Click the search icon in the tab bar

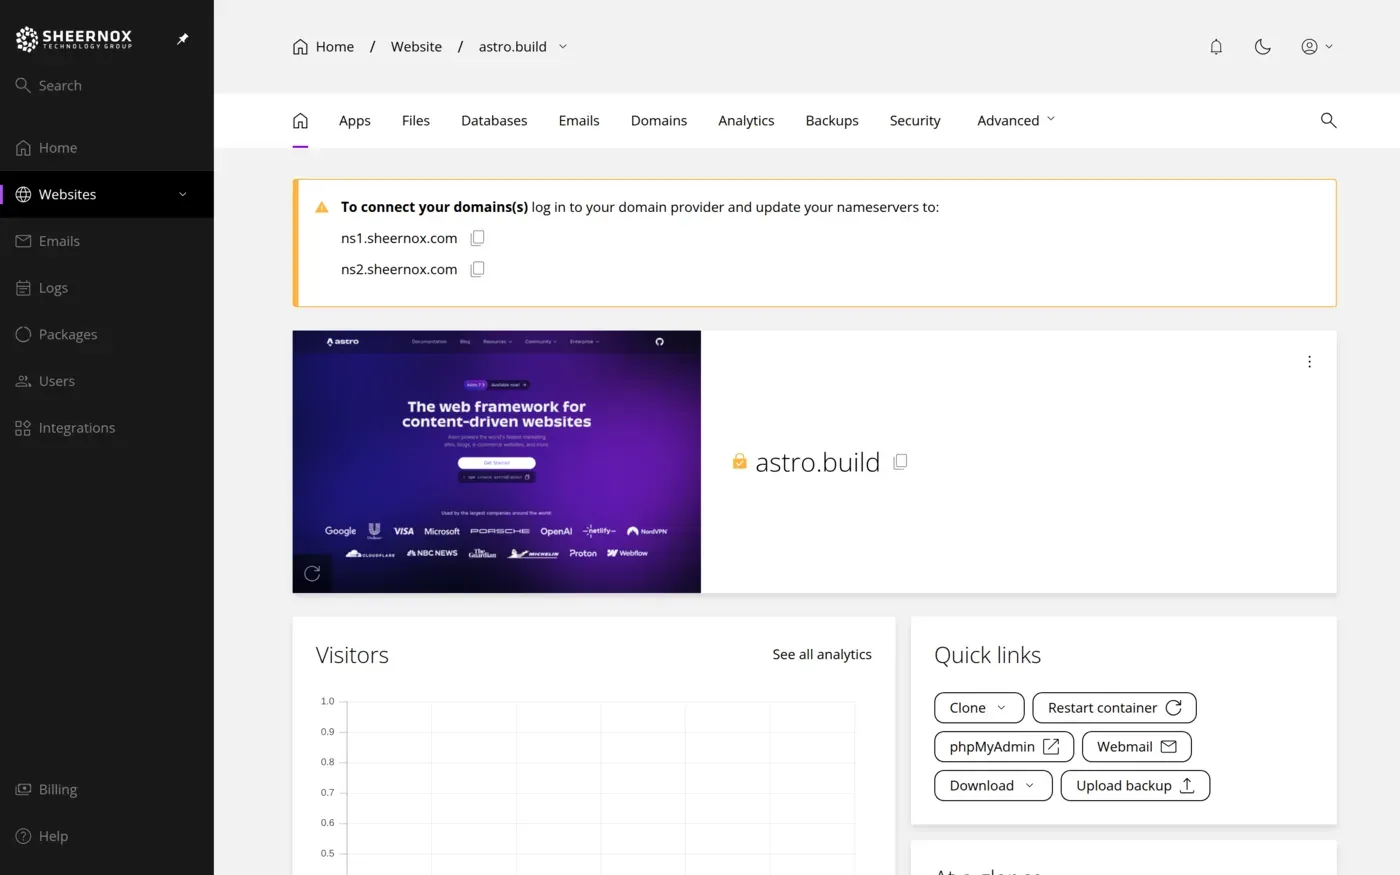pyautogui.click(x=1328, y=120)
